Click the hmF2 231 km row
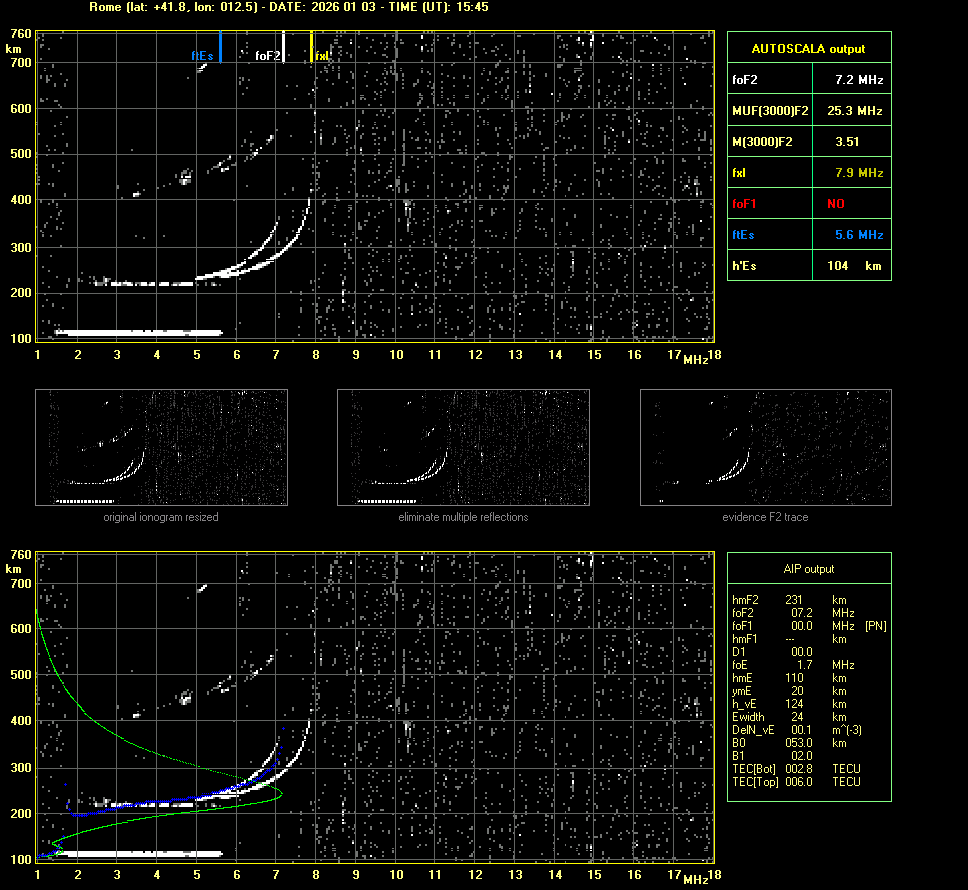968x890 pixels. [x=790, y=600]
